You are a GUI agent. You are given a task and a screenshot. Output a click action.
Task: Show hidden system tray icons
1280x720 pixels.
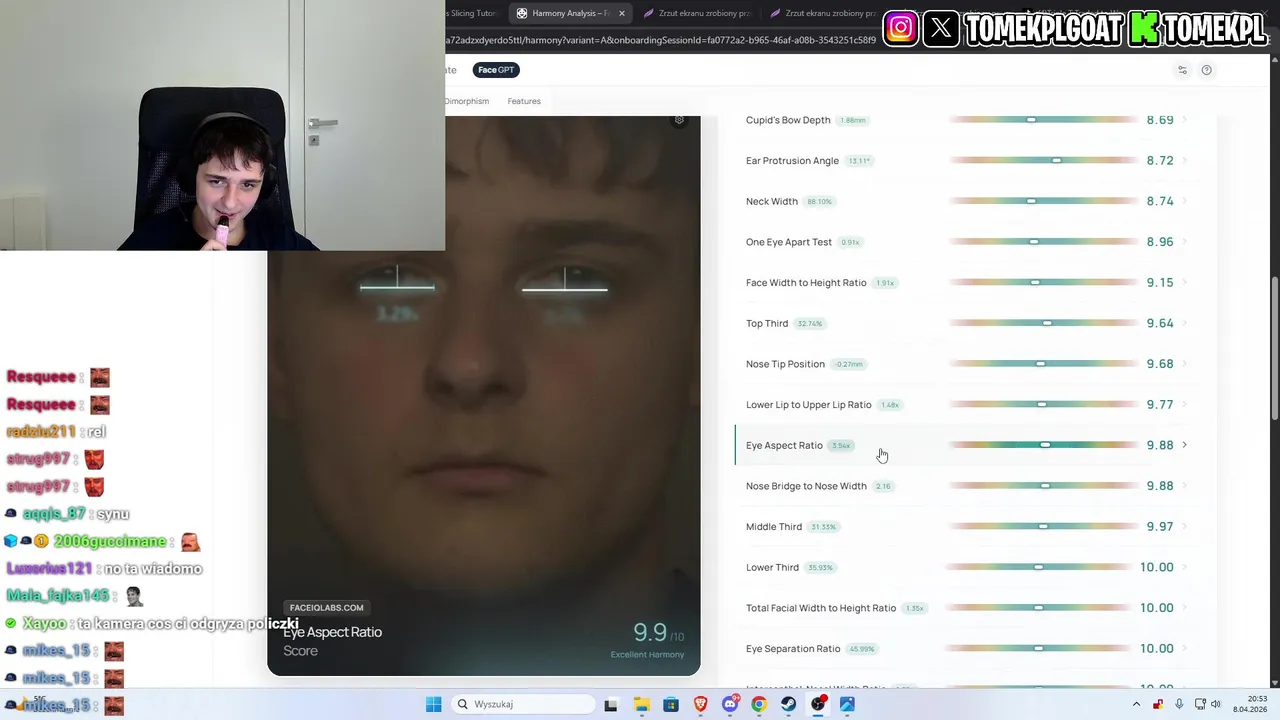(x=1136, y=704)
